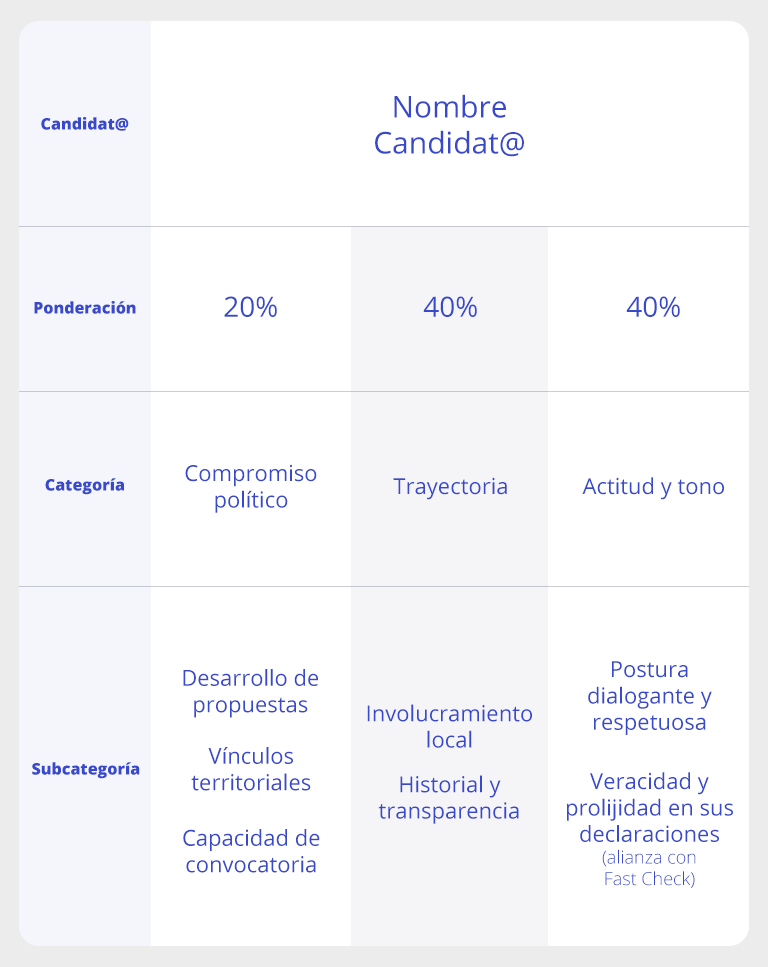Select Historial y transparencia subcategory
Viewport: 768px width, 967px height.
coord(449,797)
